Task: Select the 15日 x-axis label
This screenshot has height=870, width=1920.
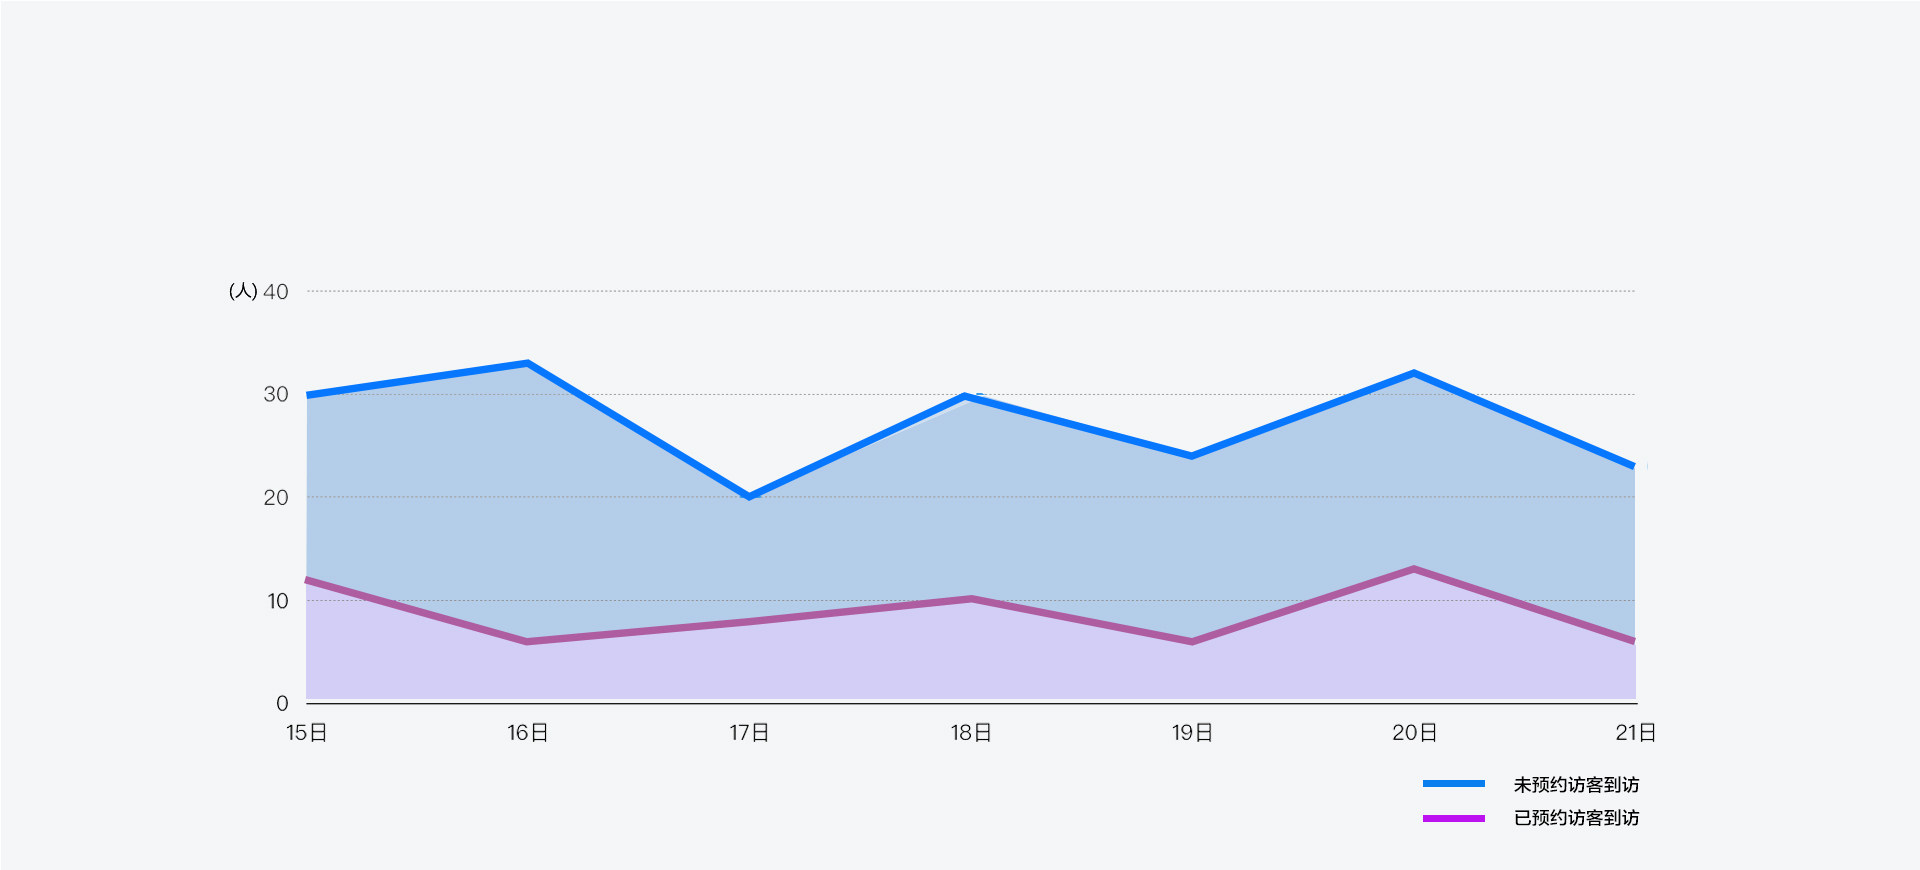Action: [307, 733]
